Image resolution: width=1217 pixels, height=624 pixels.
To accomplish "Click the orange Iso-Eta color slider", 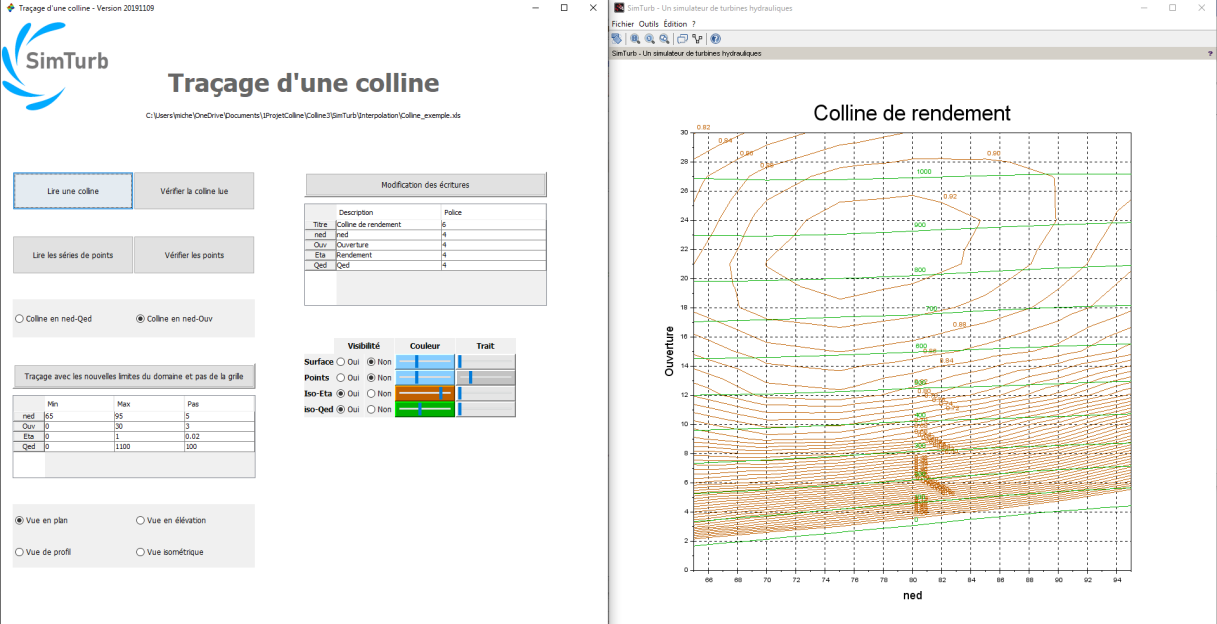I will (425, 394).
